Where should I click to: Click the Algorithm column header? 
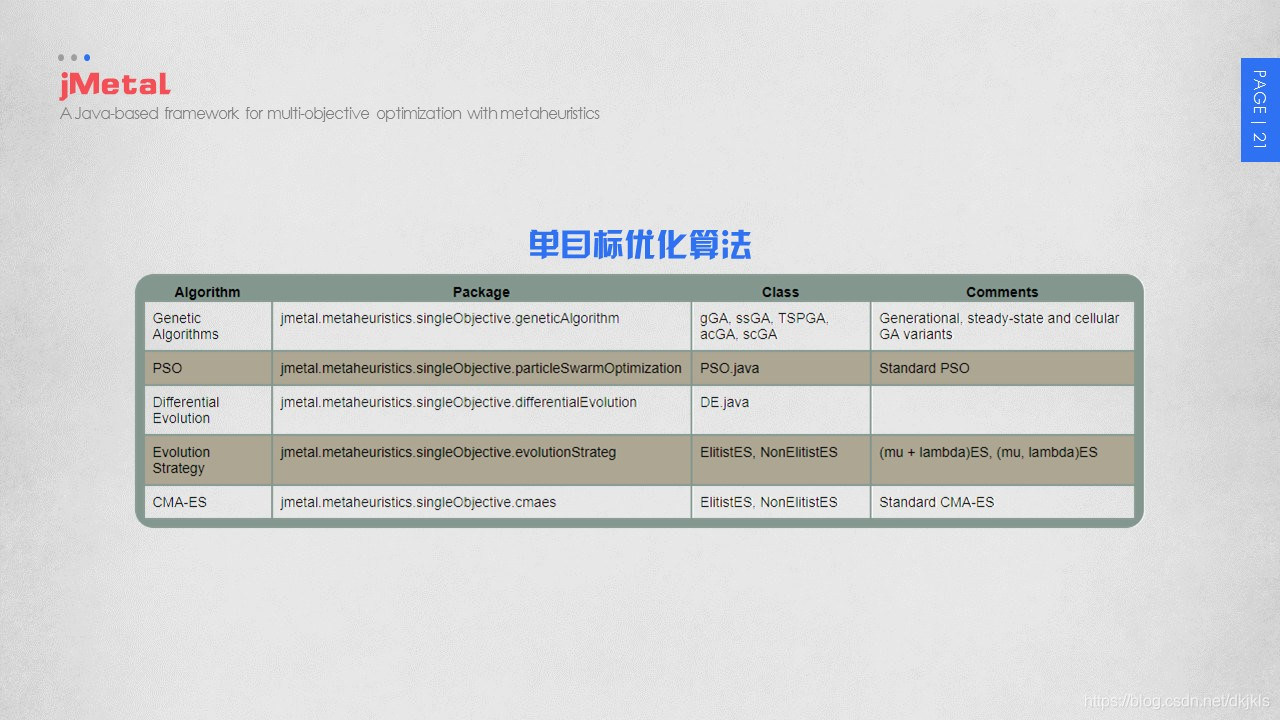[x=207, y=292]
